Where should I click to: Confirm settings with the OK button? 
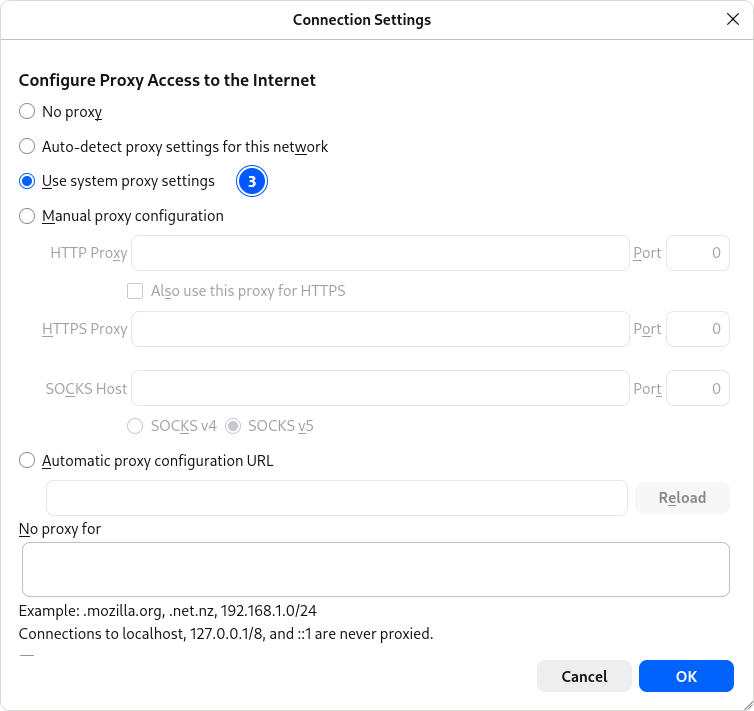[686, 676]
